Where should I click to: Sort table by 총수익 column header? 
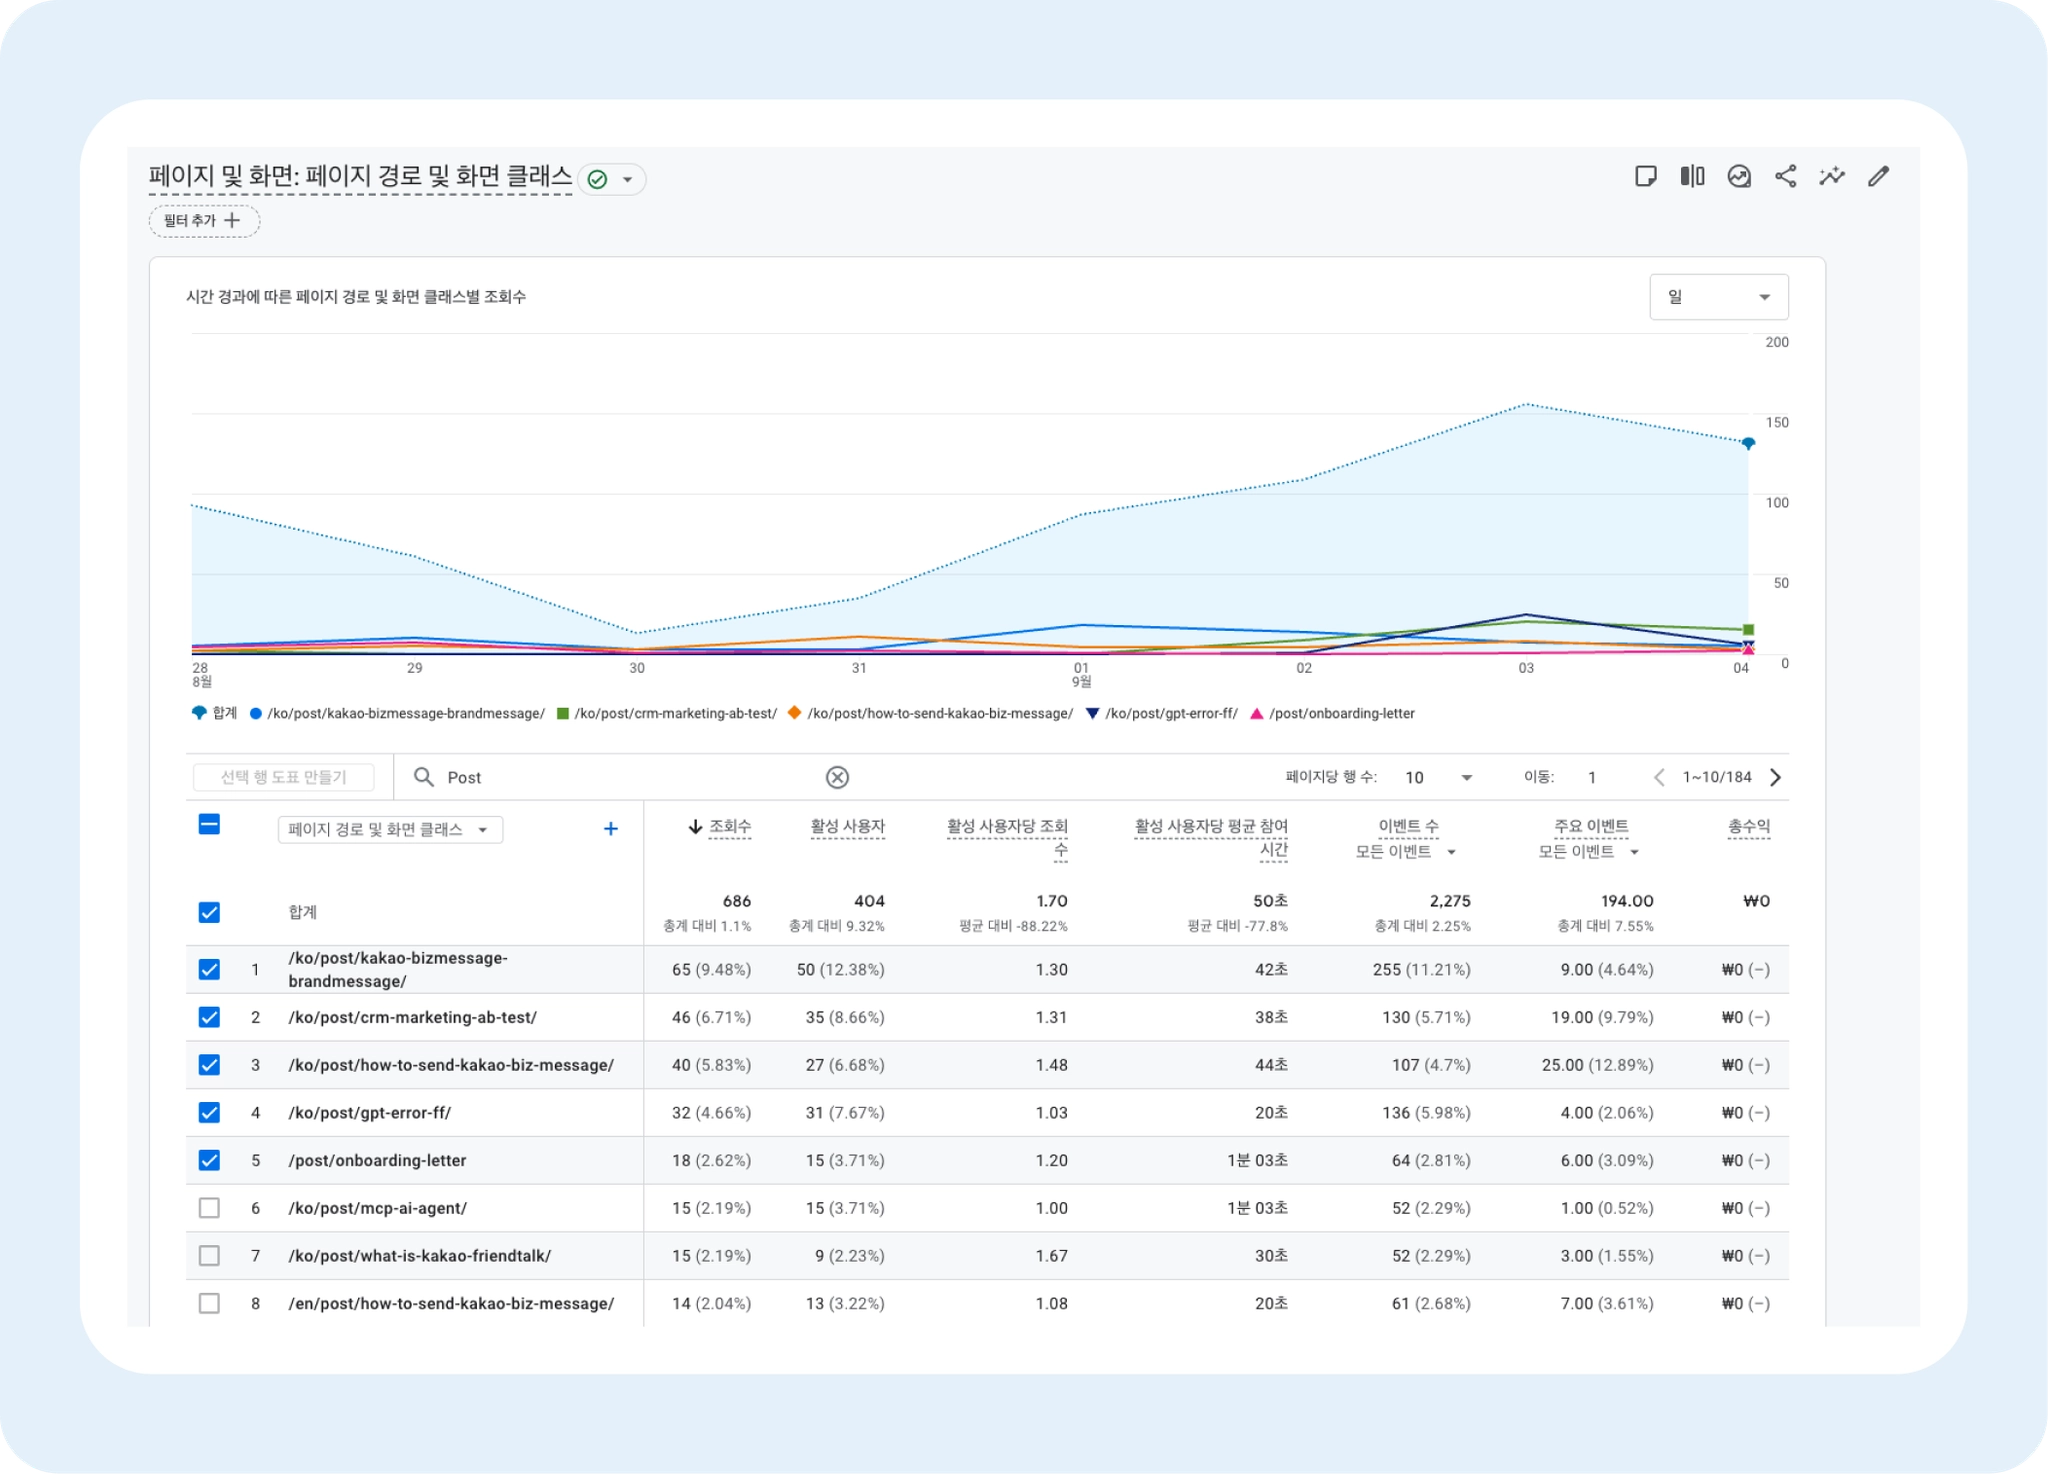click(x=1748, y=827)
